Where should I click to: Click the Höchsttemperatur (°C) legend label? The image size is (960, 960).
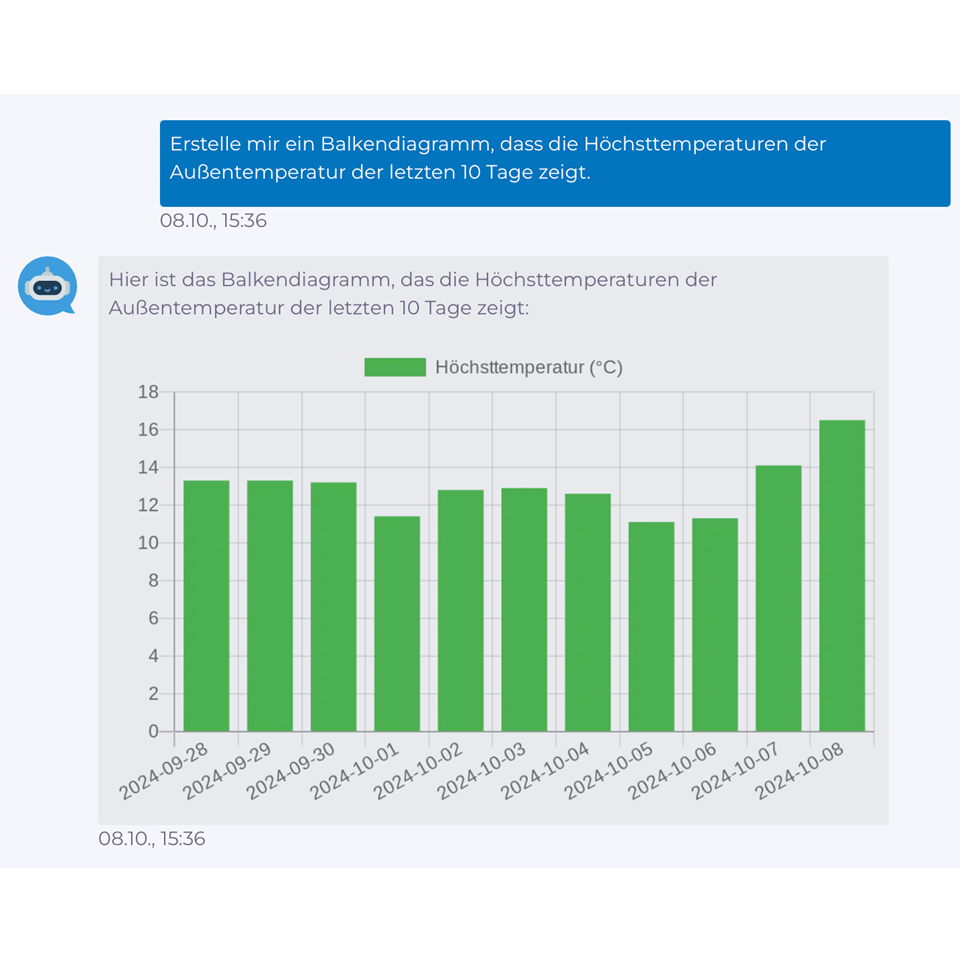click(x=528, y=367)
